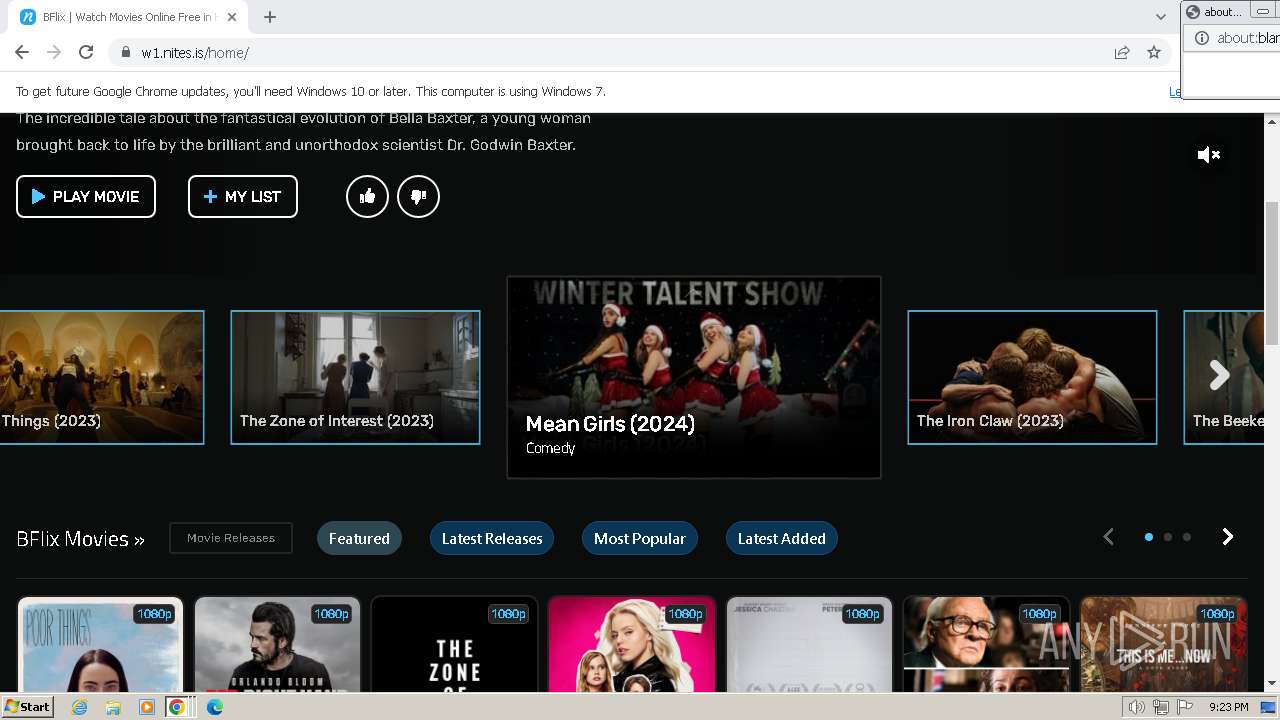View site info via lock icon

[x=126, y=53]
